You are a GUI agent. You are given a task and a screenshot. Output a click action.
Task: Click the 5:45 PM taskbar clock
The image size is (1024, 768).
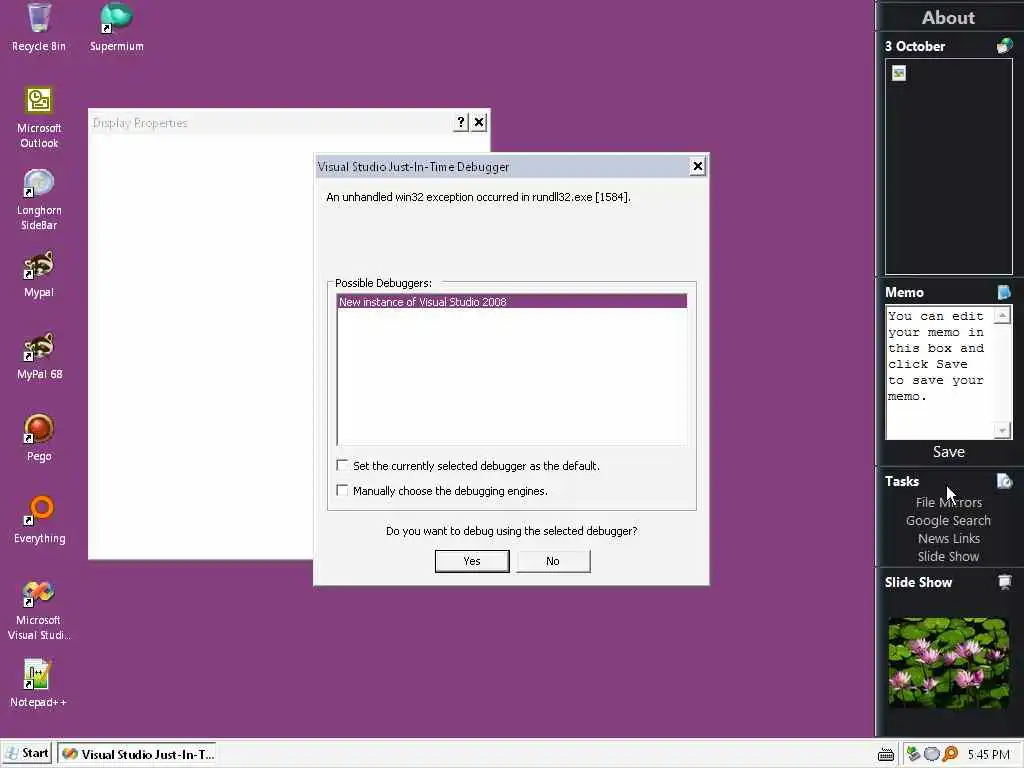[988, 754]
